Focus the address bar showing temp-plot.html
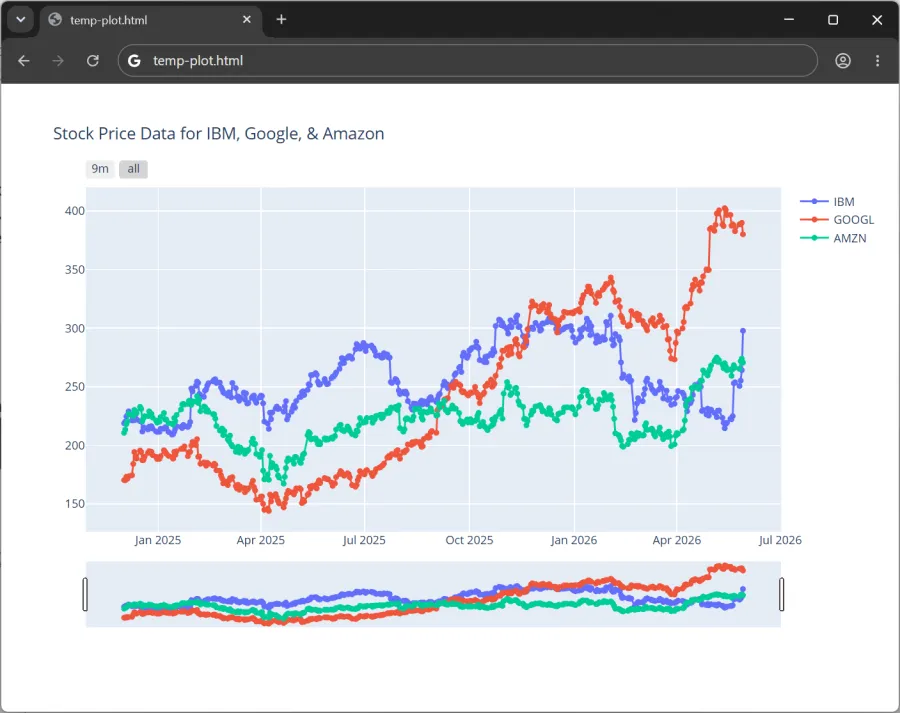This screenshot has width=900, height=713. [468, 61]
